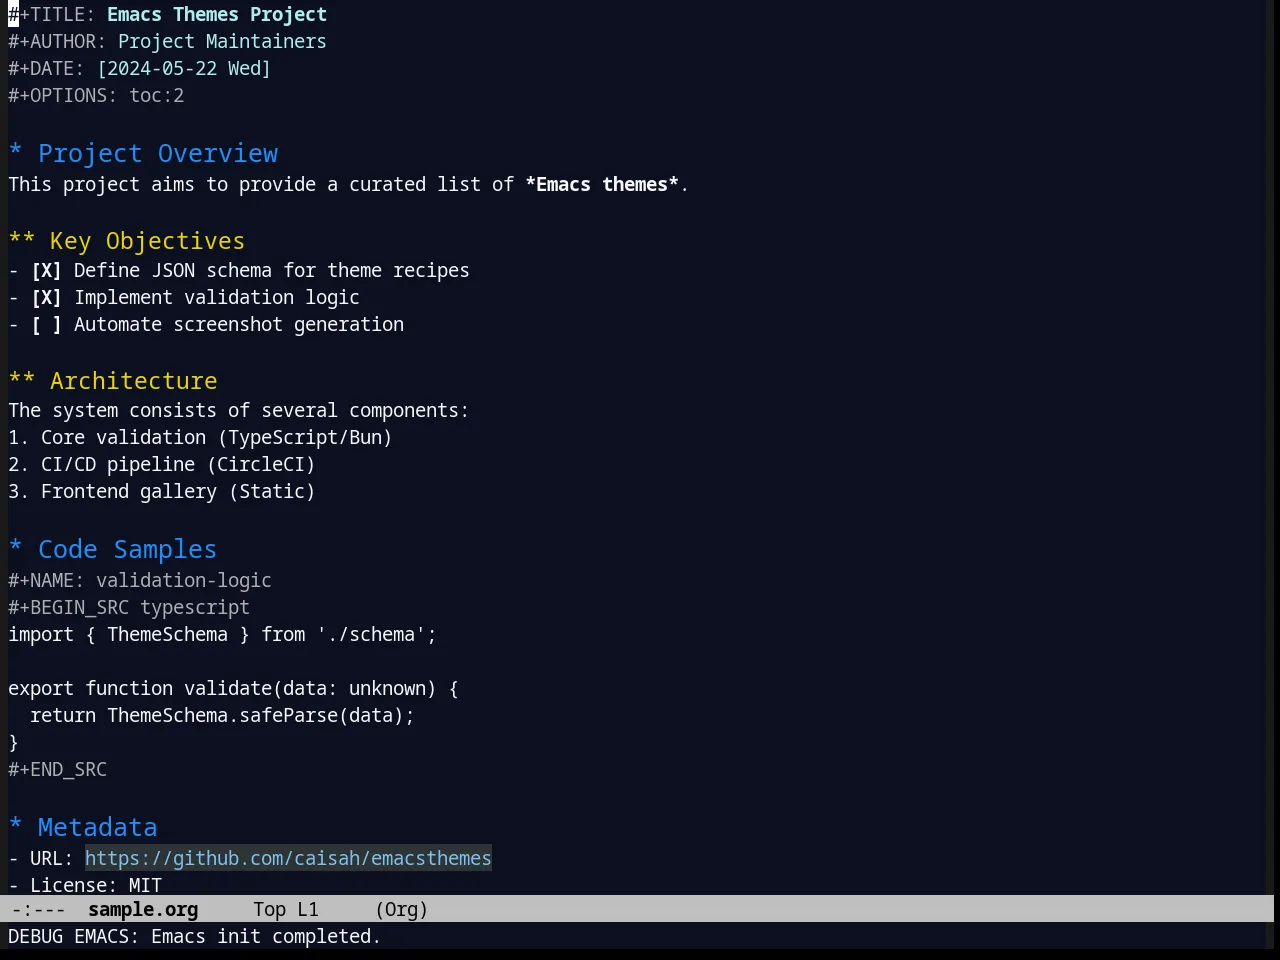Click the 'Metadata' heading text

(x=97, y=827)
